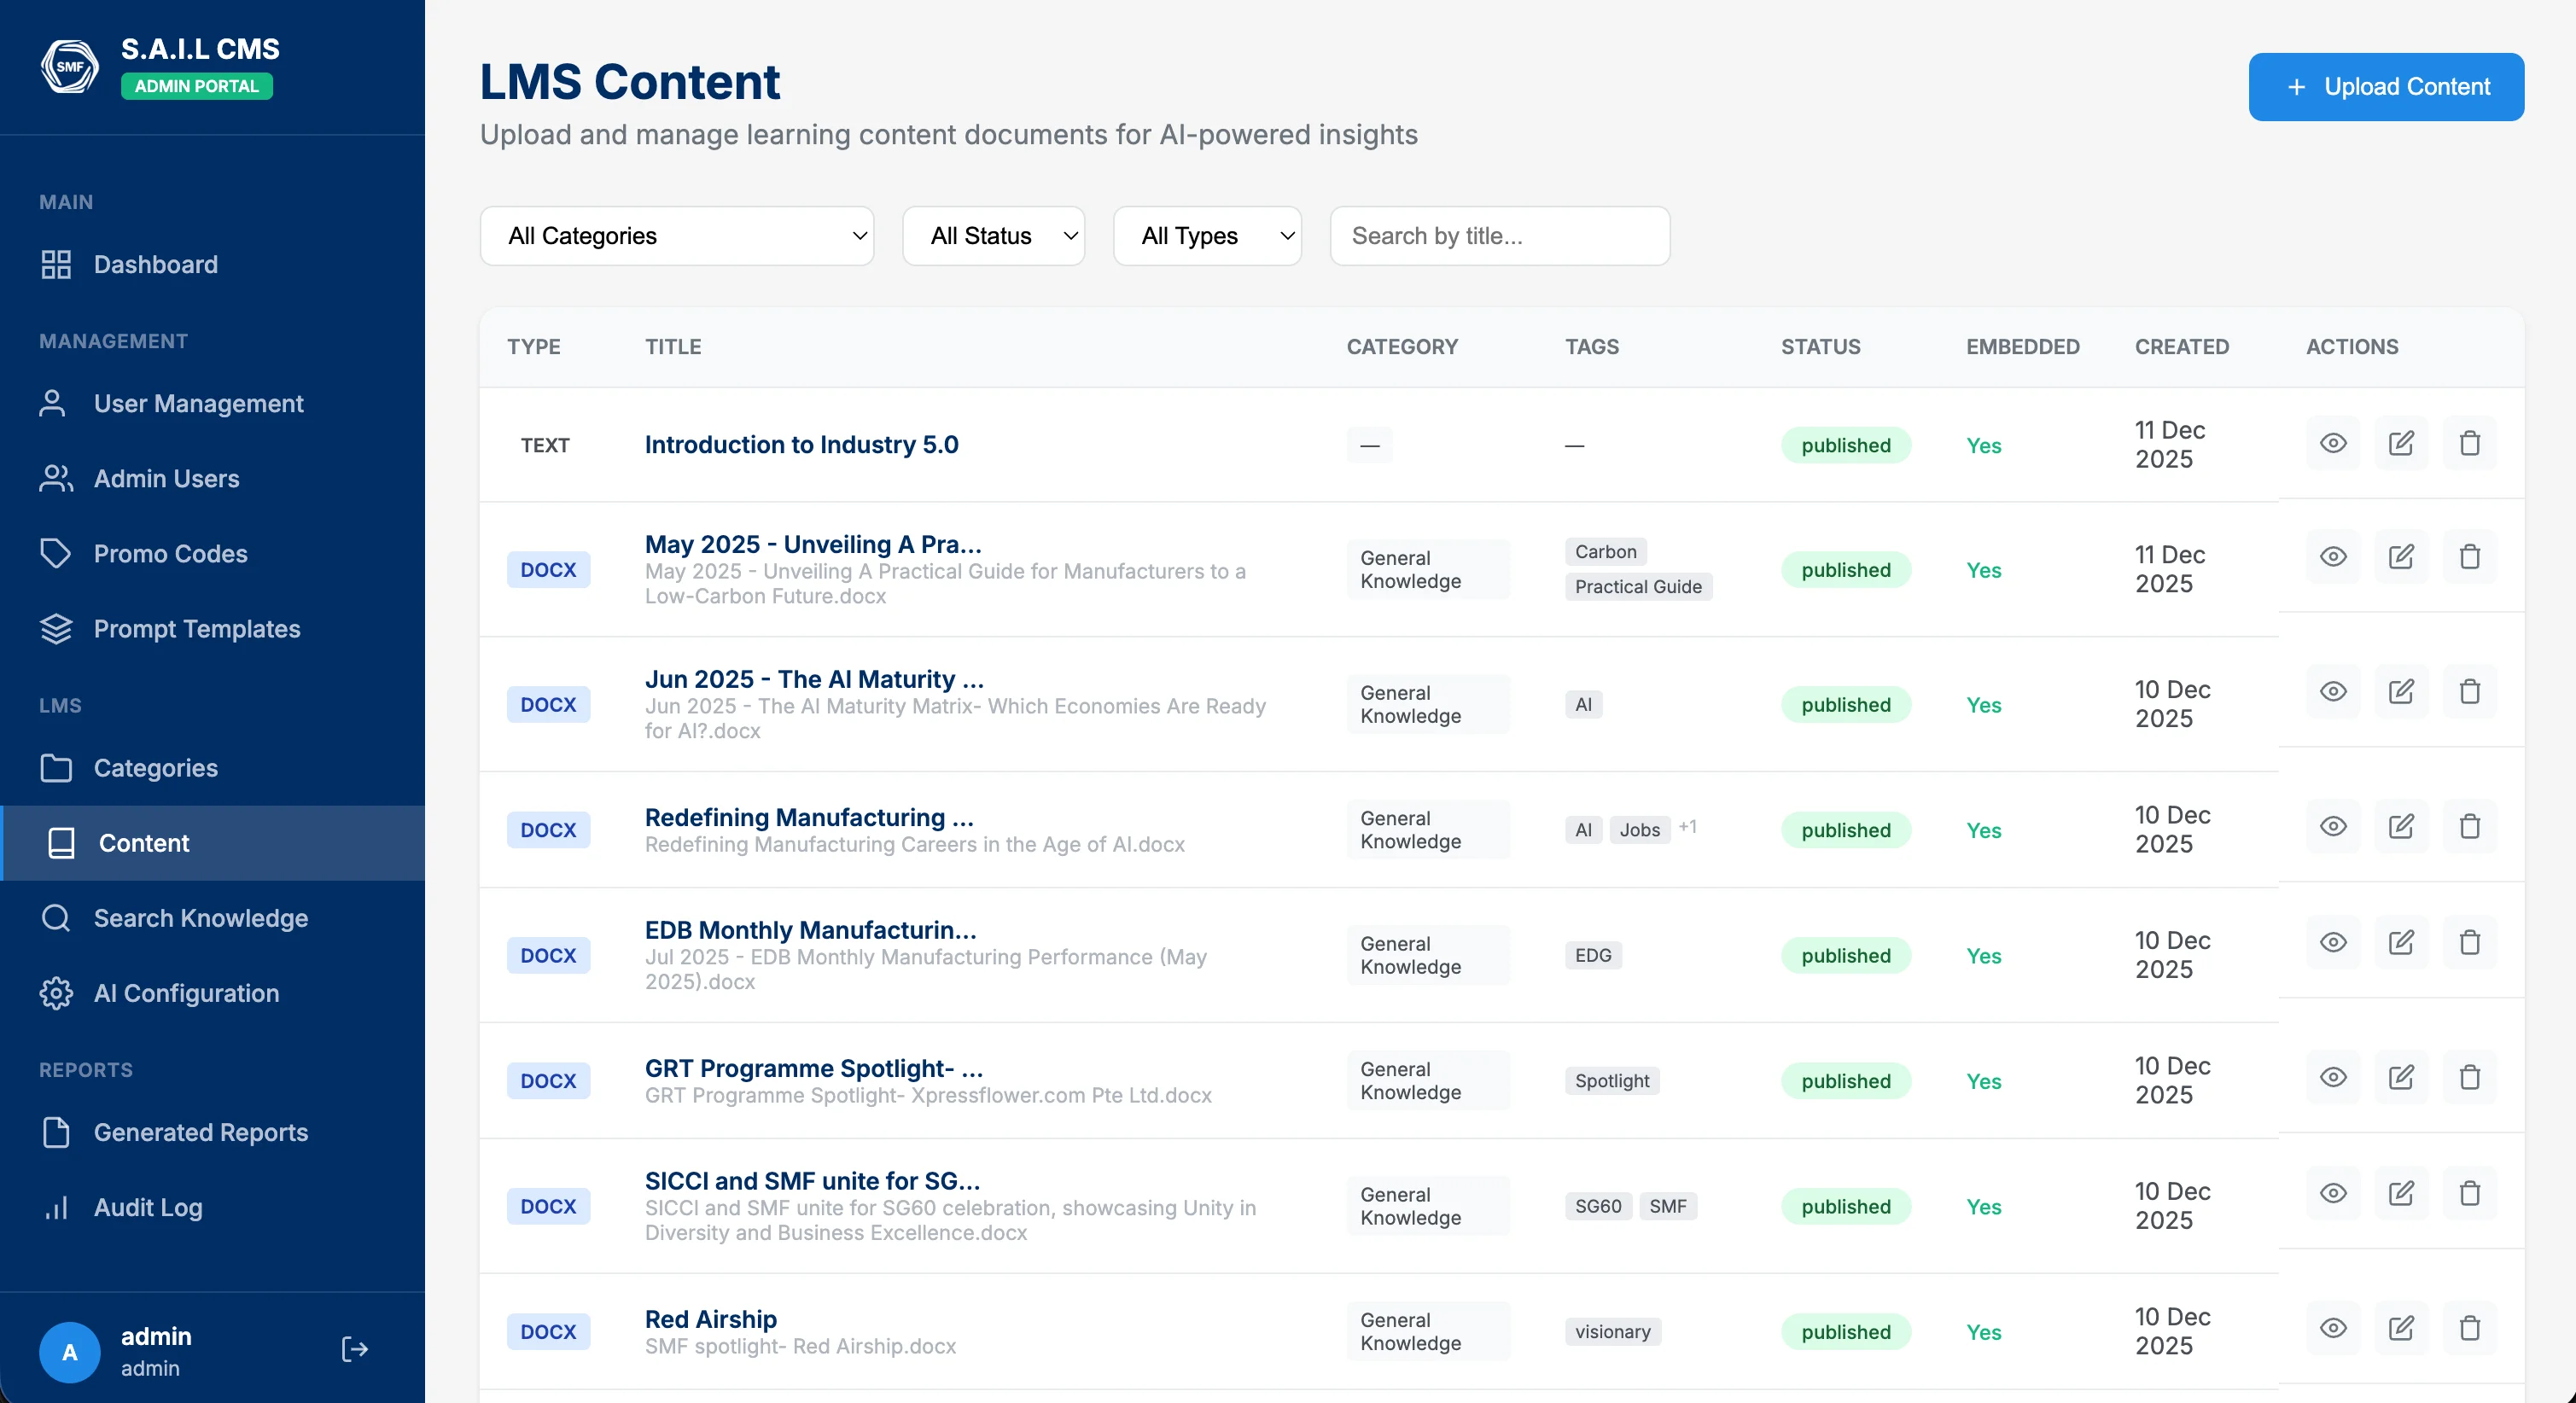Preview the GRT Programme Spotlight document

pyautogui.click(x=2333, y=1077)
